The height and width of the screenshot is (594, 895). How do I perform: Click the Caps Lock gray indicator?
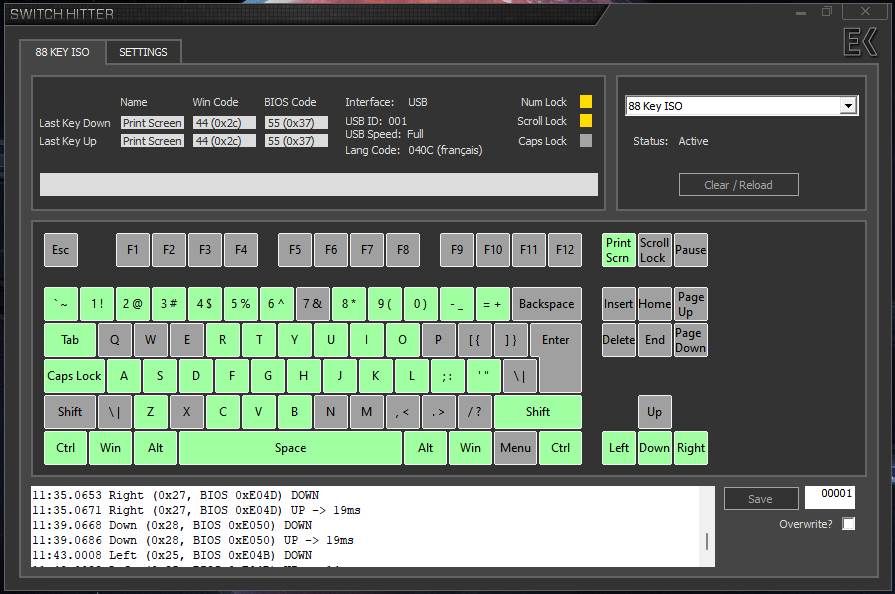coord(586,140)
